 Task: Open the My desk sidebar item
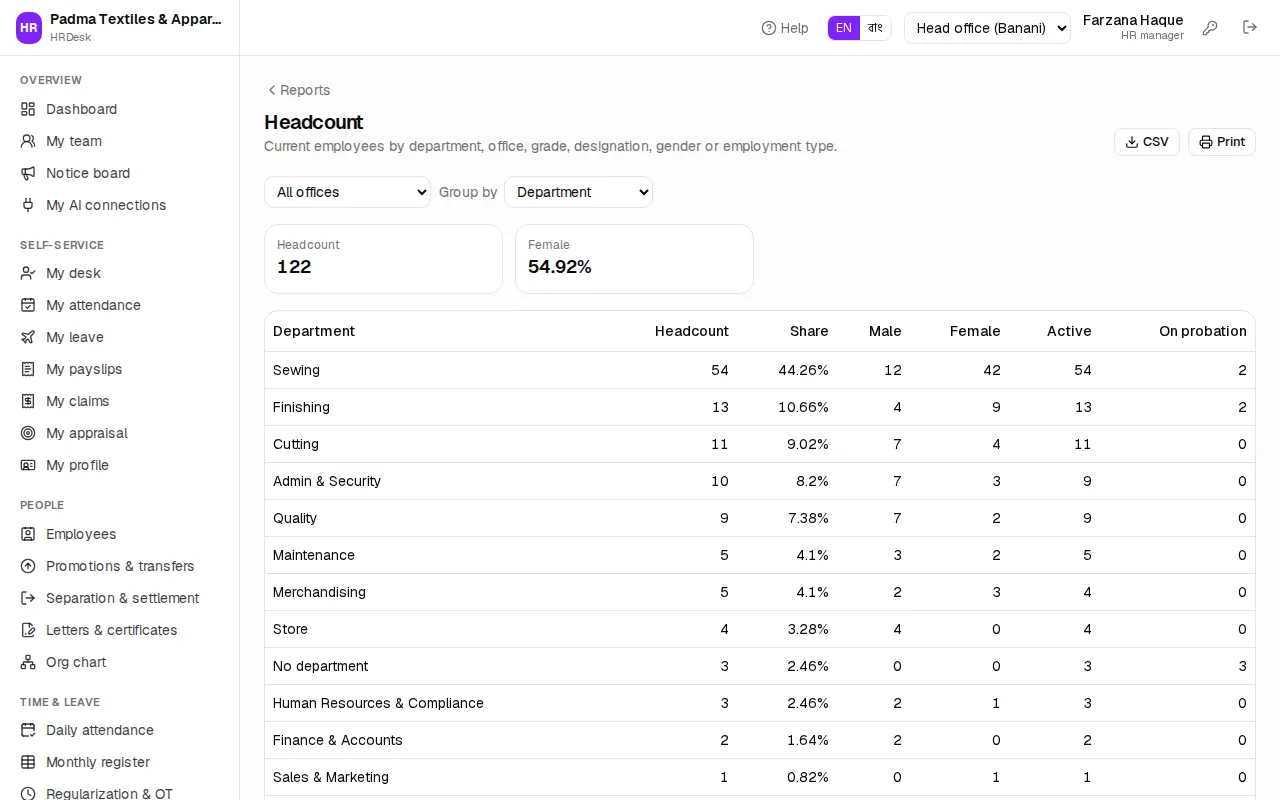point(120,273)
